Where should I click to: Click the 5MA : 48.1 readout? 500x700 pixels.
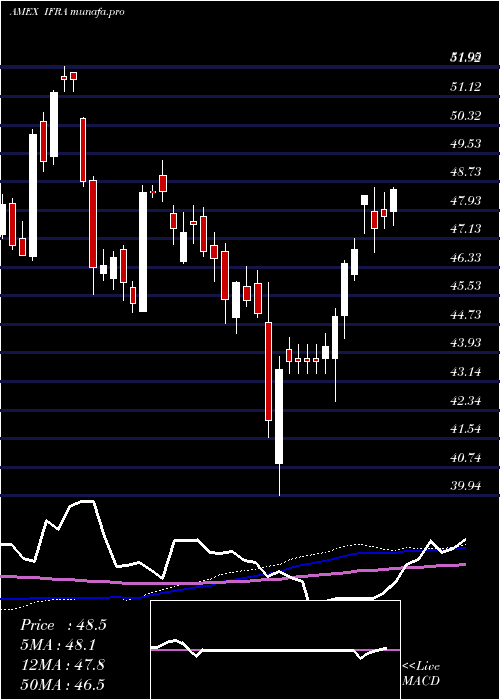click(58, 645)
